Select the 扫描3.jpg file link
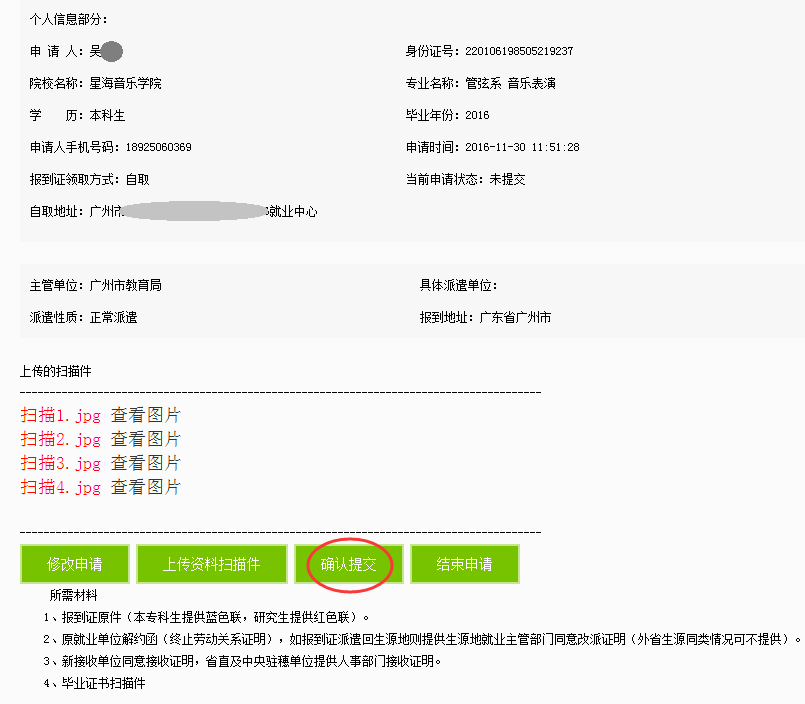805x704 pixels. [61, 463]
